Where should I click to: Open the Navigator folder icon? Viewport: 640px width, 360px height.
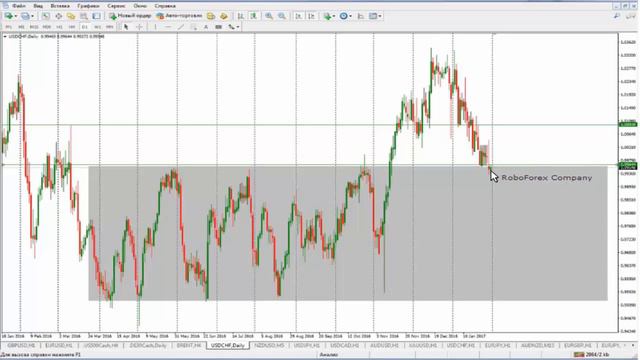(x=71, y=16)
